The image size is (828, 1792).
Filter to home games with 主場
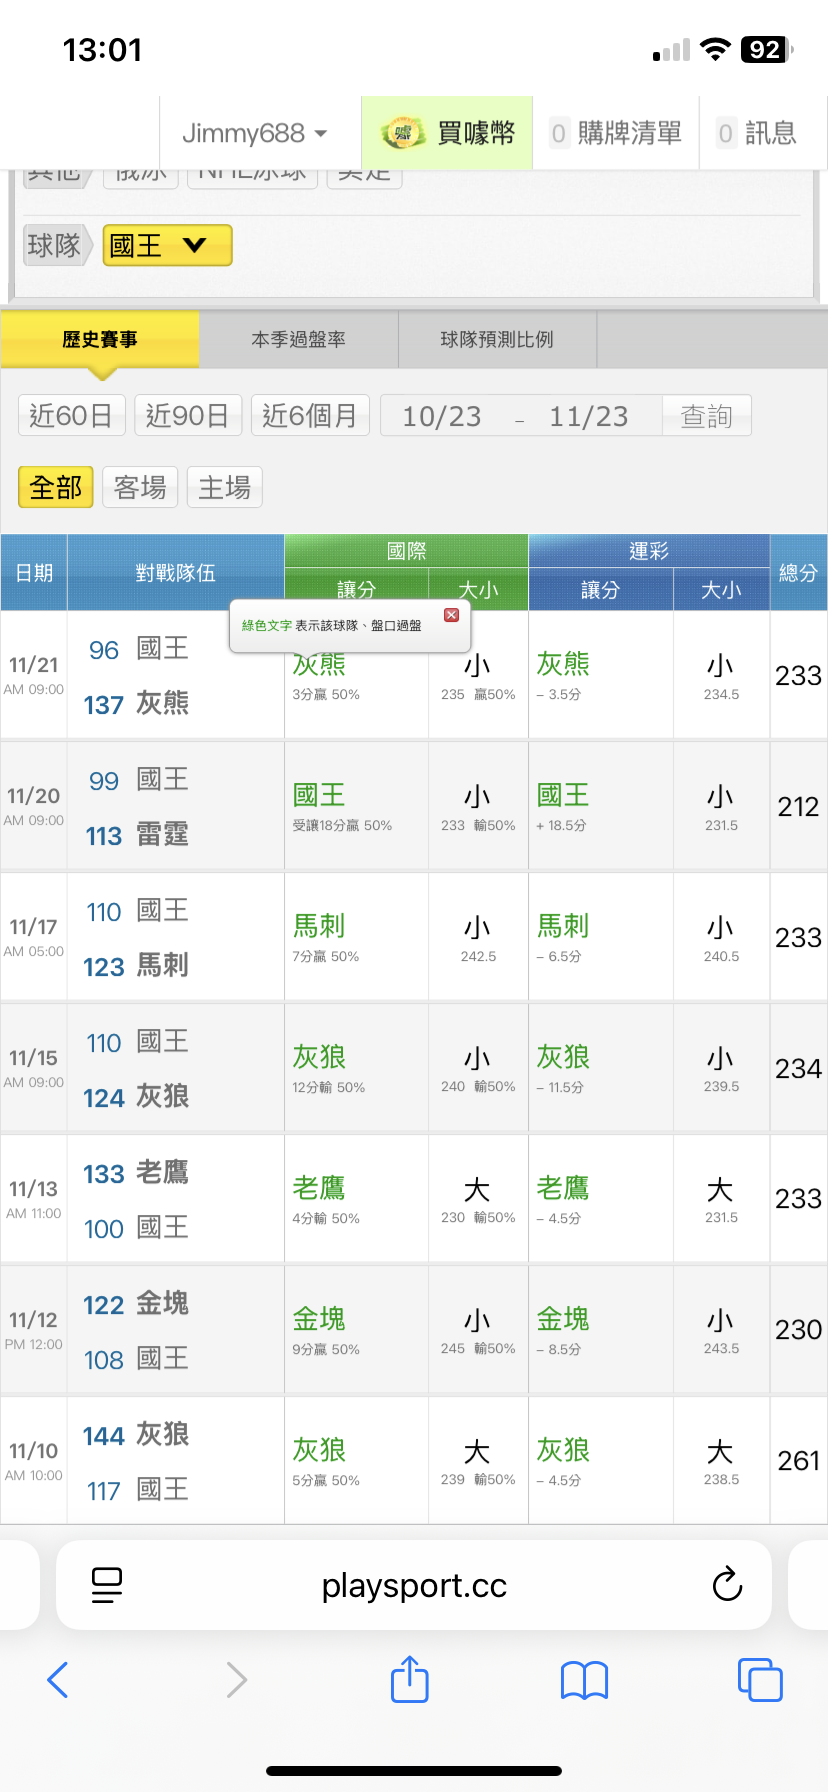[224, 488]
